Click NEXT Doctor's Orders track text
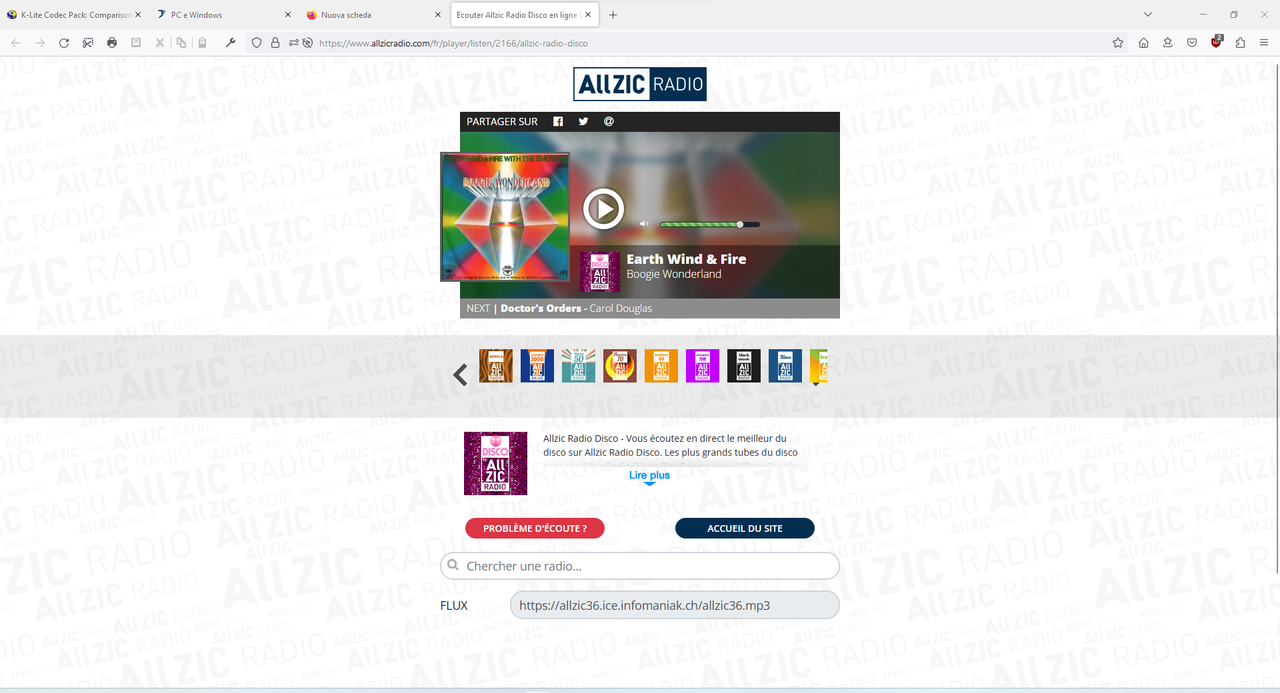1280x693 pixels. 559,308
